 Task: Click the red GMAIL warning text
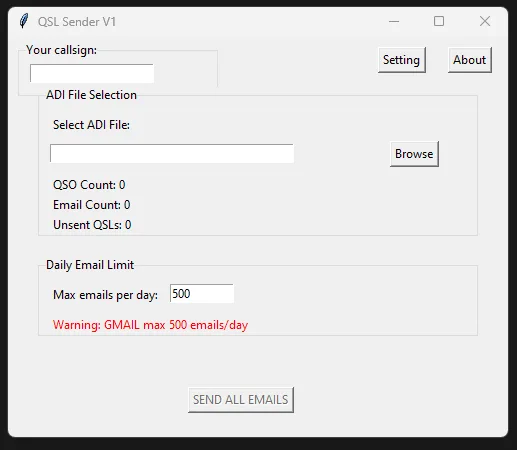(x=150, y=325)
